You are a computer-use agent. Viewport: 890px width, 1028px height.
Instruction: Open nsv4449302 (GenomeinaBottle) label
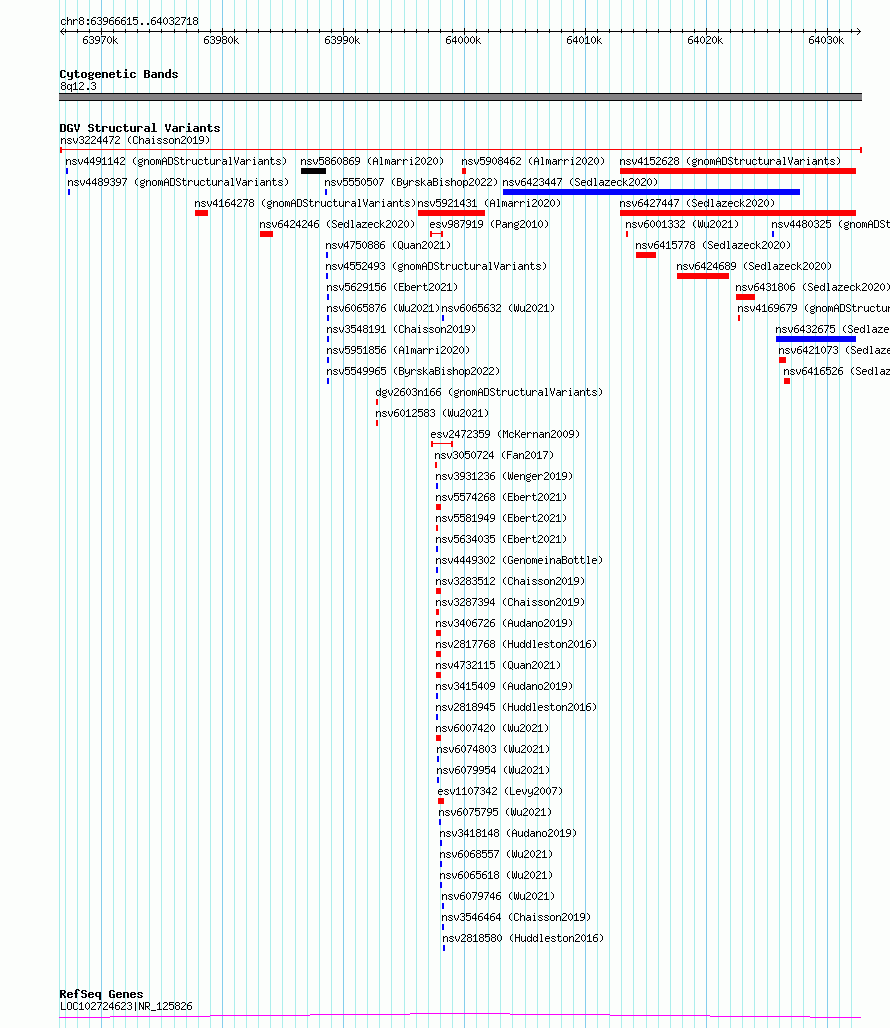point(519,560)
